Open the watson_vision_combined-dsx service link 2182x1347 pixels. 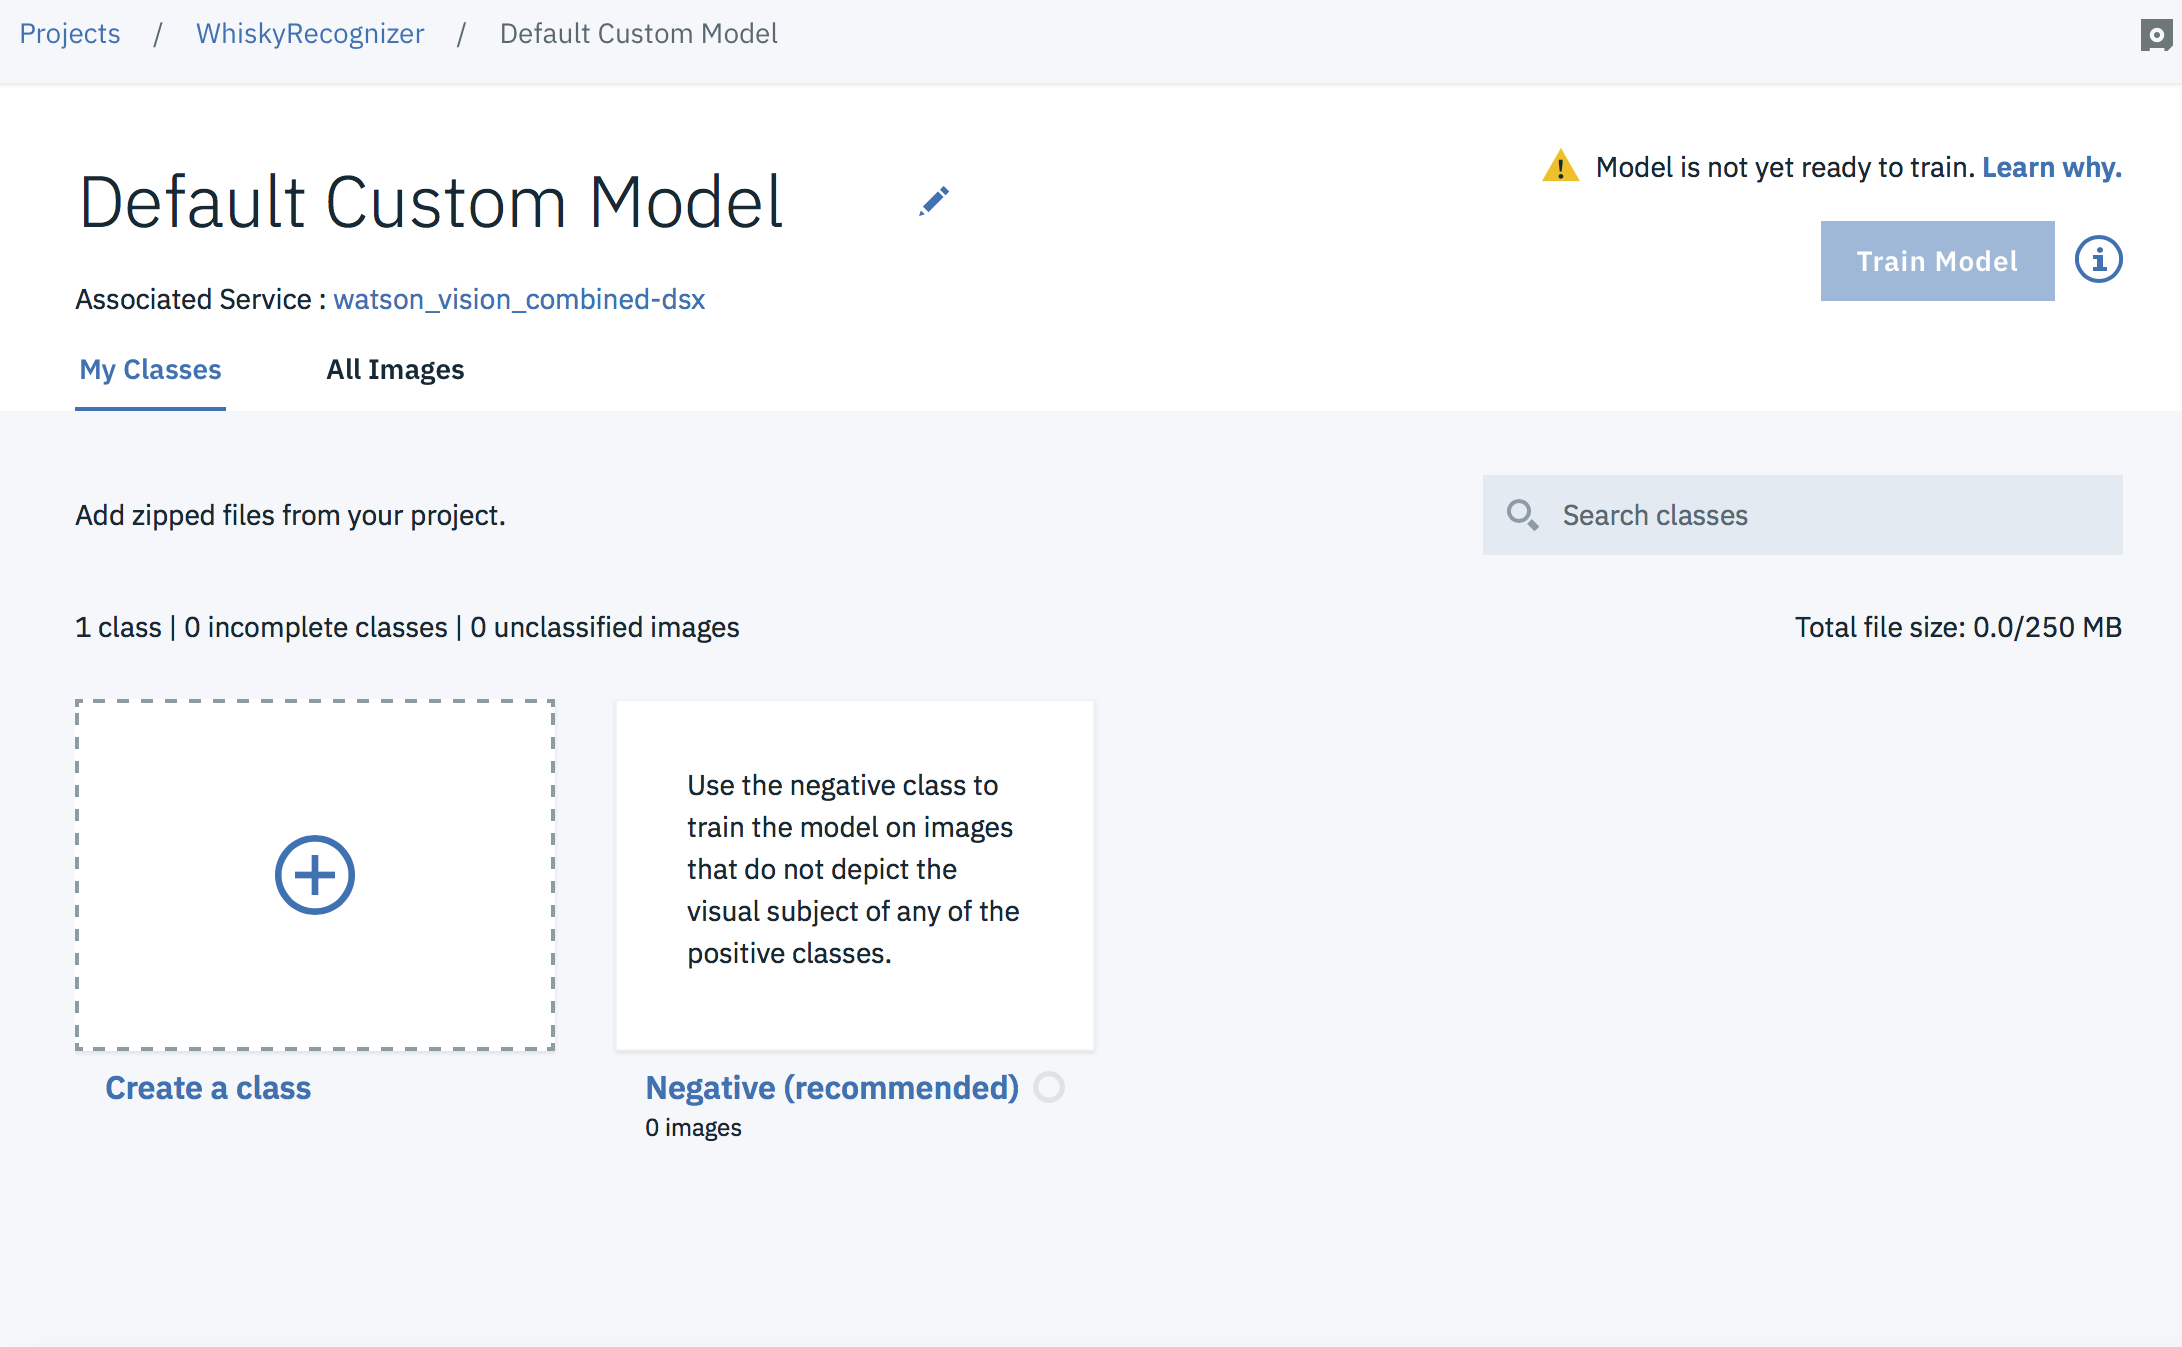(519, 299)
